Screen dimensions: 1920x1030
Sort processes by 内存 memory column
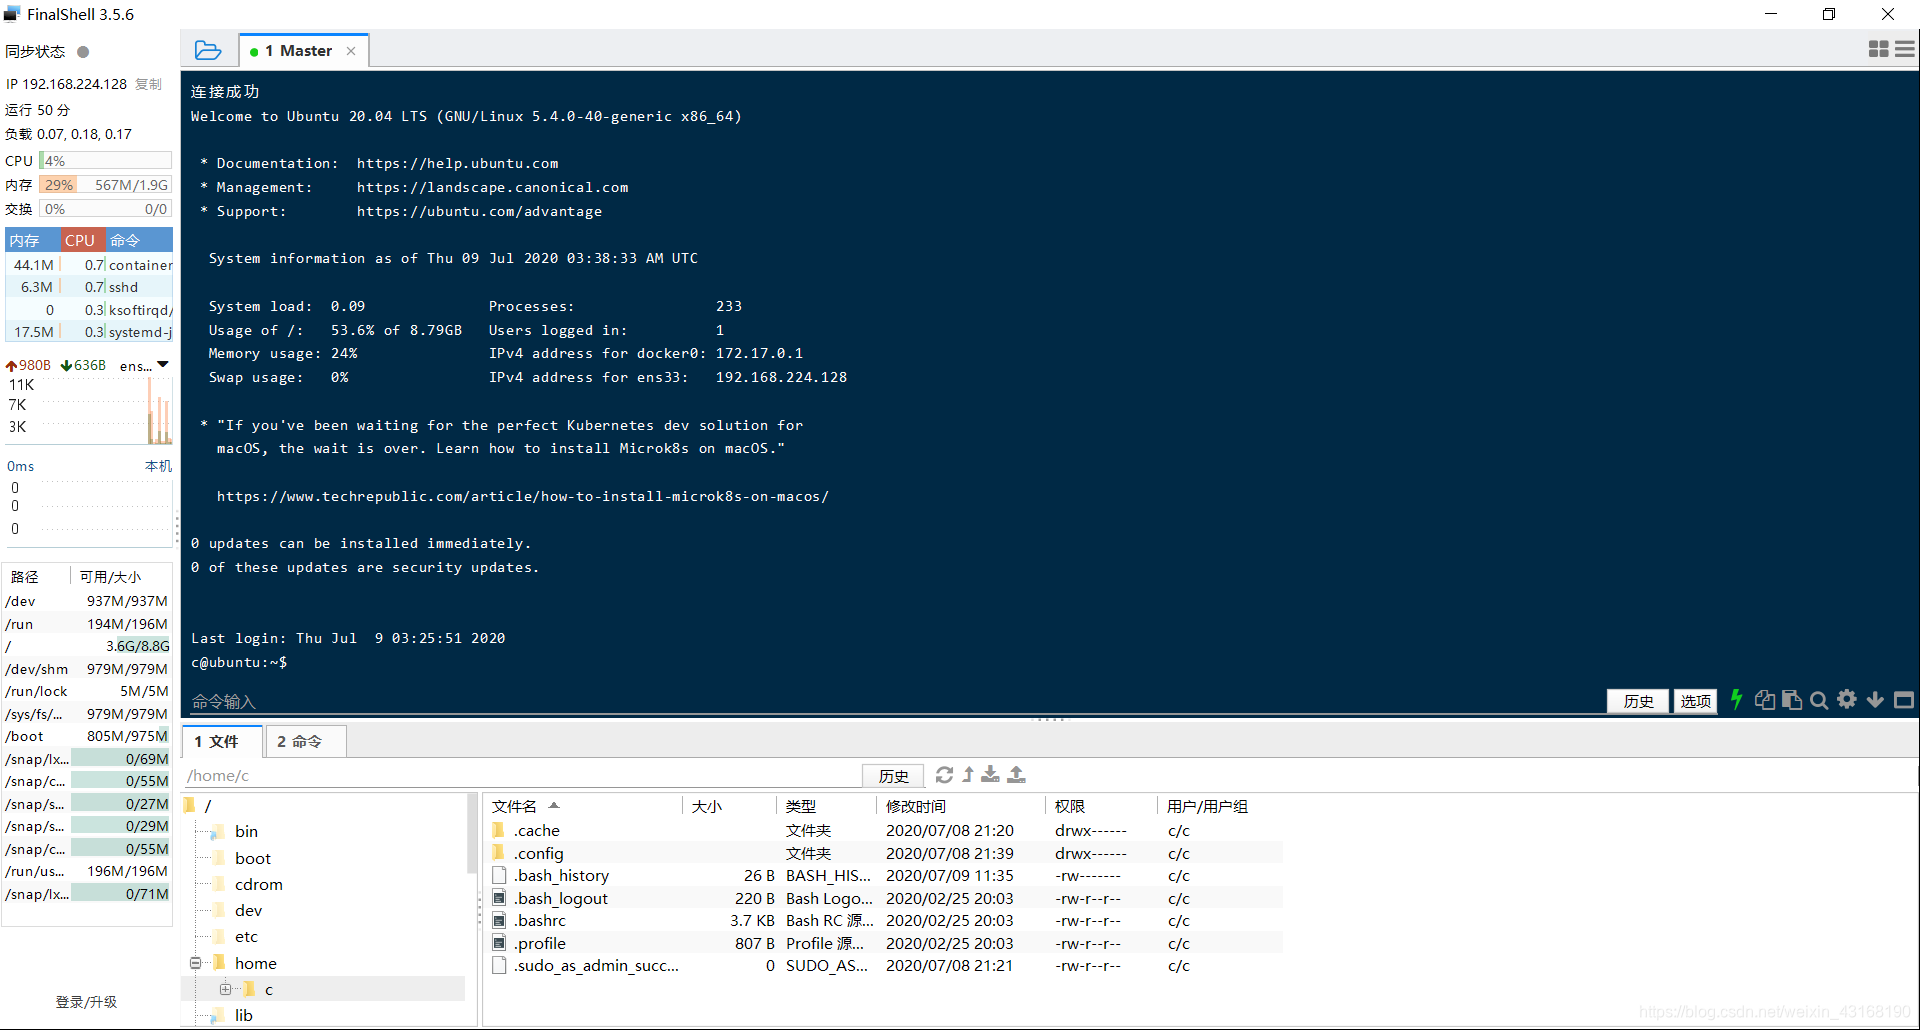tap(33, 240)
